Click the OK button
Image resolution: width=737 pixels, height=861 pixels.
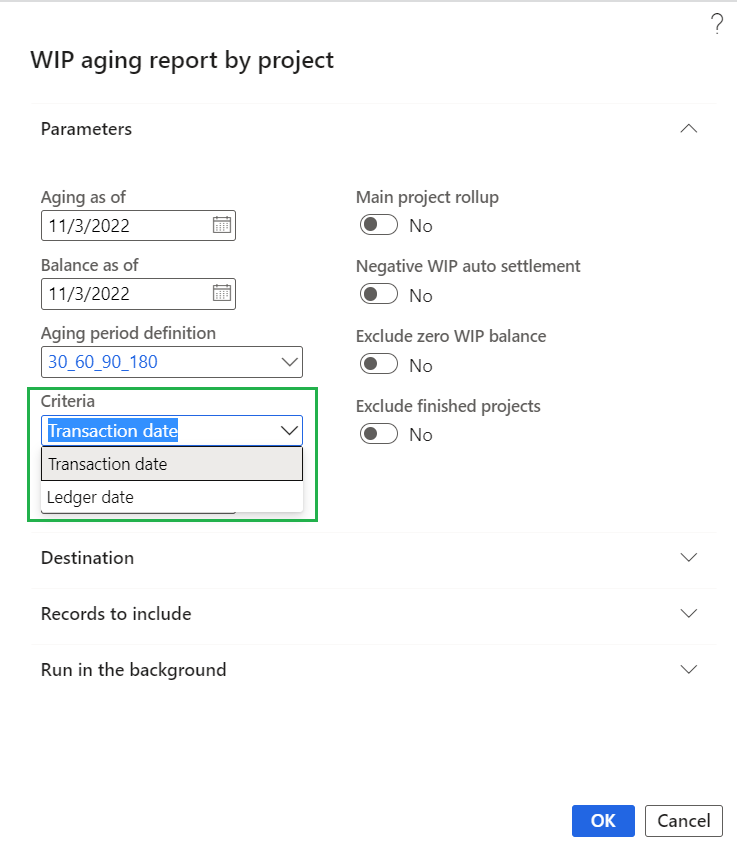(x=603, y=821)
